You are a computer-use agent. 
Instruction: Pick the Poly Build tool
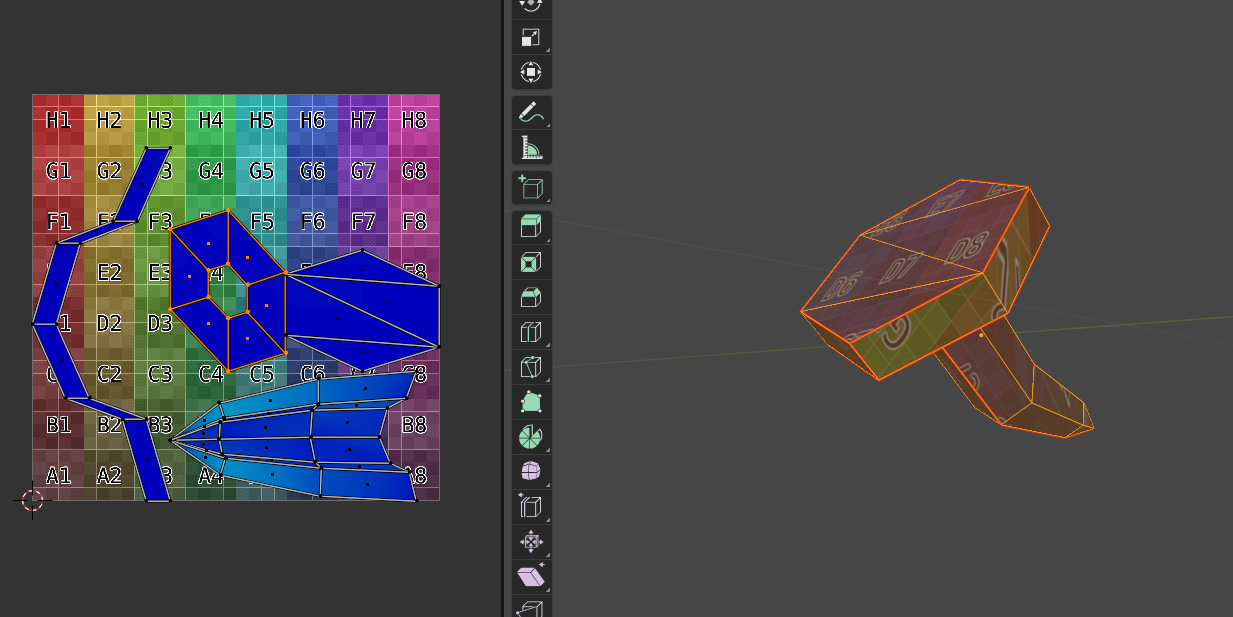531,402
